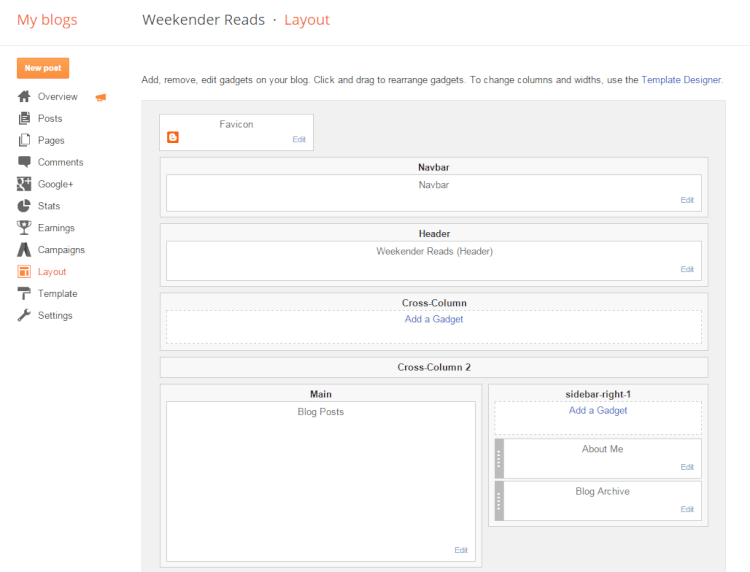Click the Weekender Reads blog title
Screen dimensions: 750x572
pos(203,20)
